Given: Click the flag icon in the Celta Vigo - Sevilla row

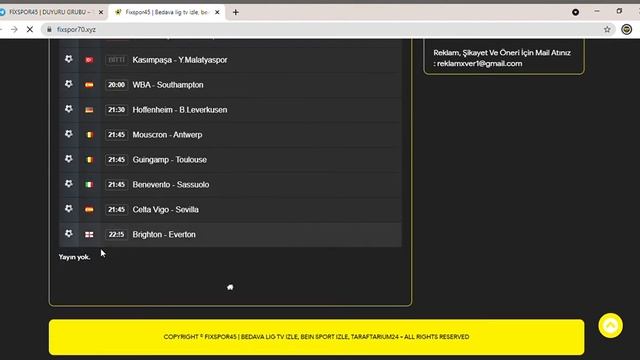Looking at the screenshot, I should coord(89,209).
